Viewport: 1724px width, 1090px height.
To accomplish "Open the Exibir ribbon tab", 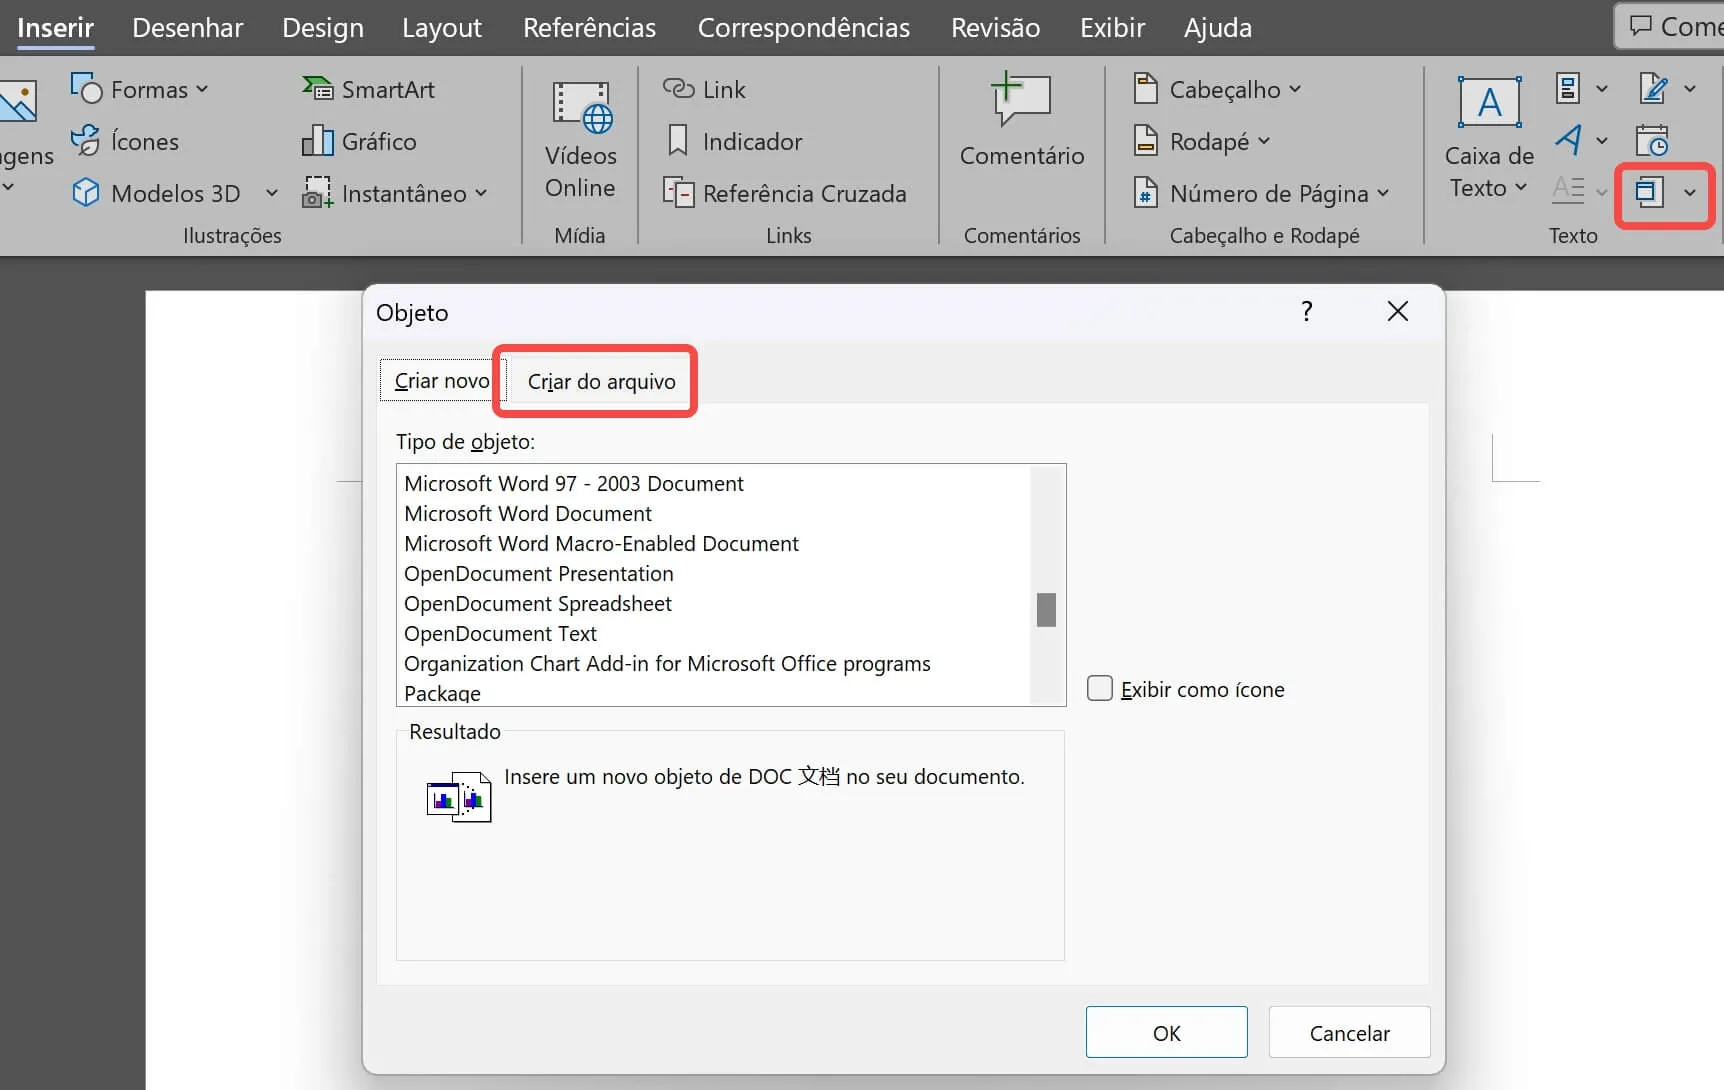I will 1112,27.
